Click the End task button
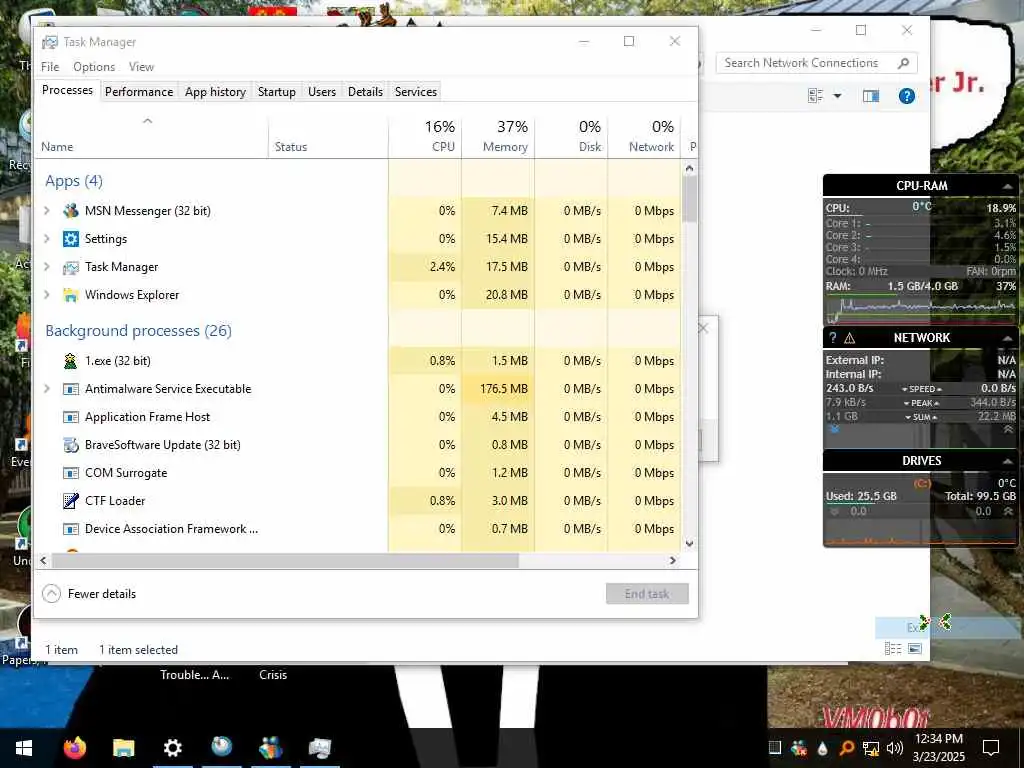The height and width of the screenshot is (768, 1024). point(647,594)
